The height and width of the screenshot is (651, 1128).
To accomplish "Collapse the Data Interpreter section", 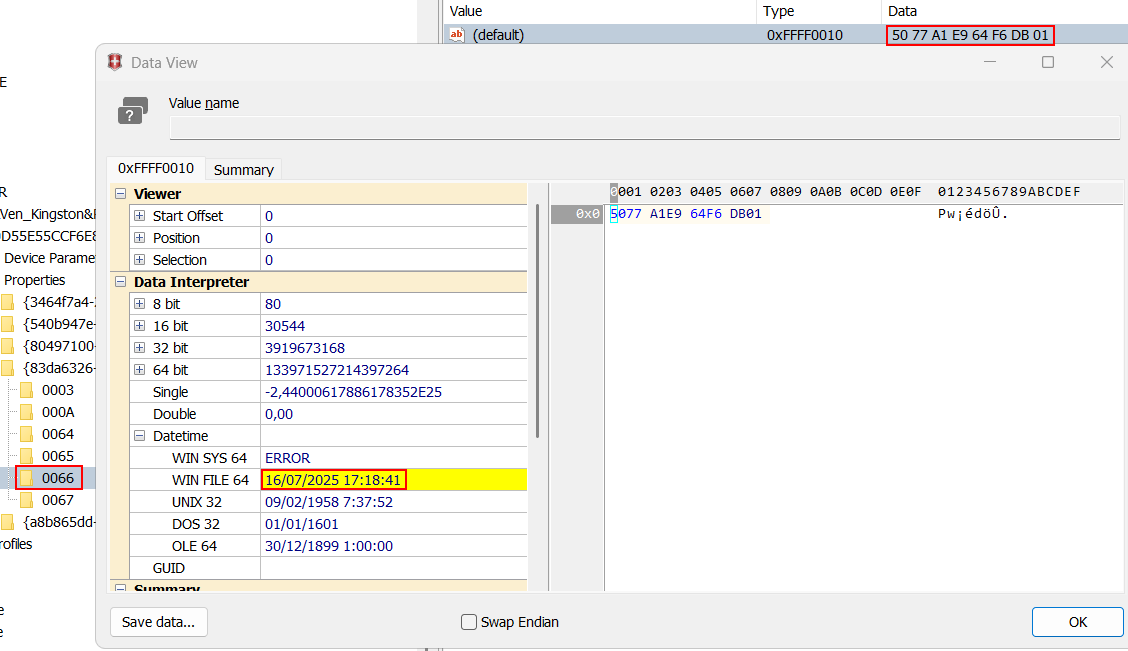I will pyautogui.click(x=120, y=282).
